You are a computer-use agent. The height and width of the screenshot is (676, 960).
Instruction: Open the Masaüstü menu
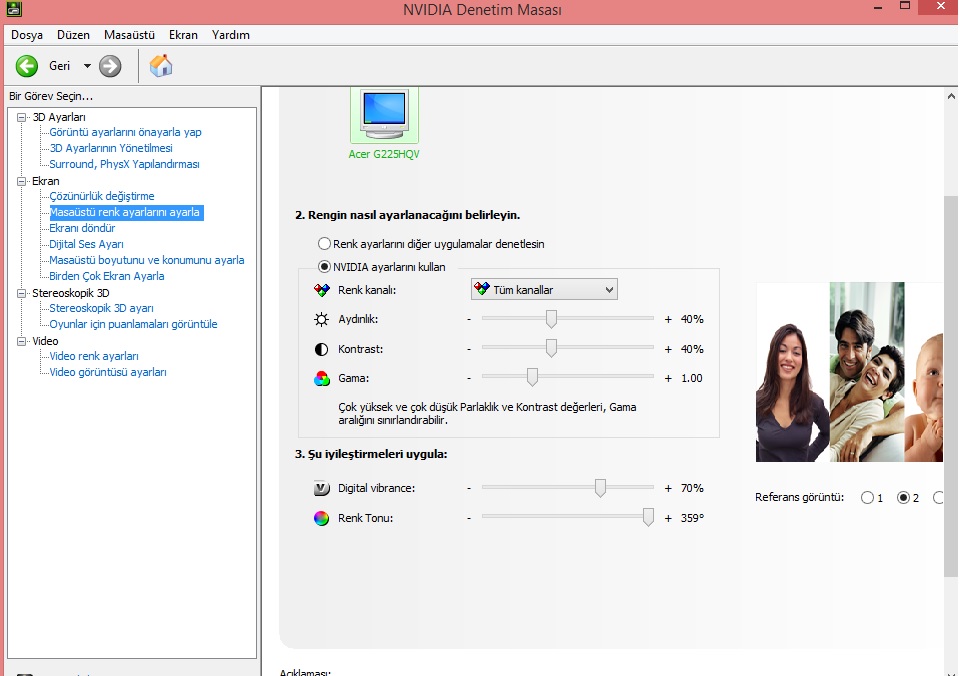click(129, 35)
